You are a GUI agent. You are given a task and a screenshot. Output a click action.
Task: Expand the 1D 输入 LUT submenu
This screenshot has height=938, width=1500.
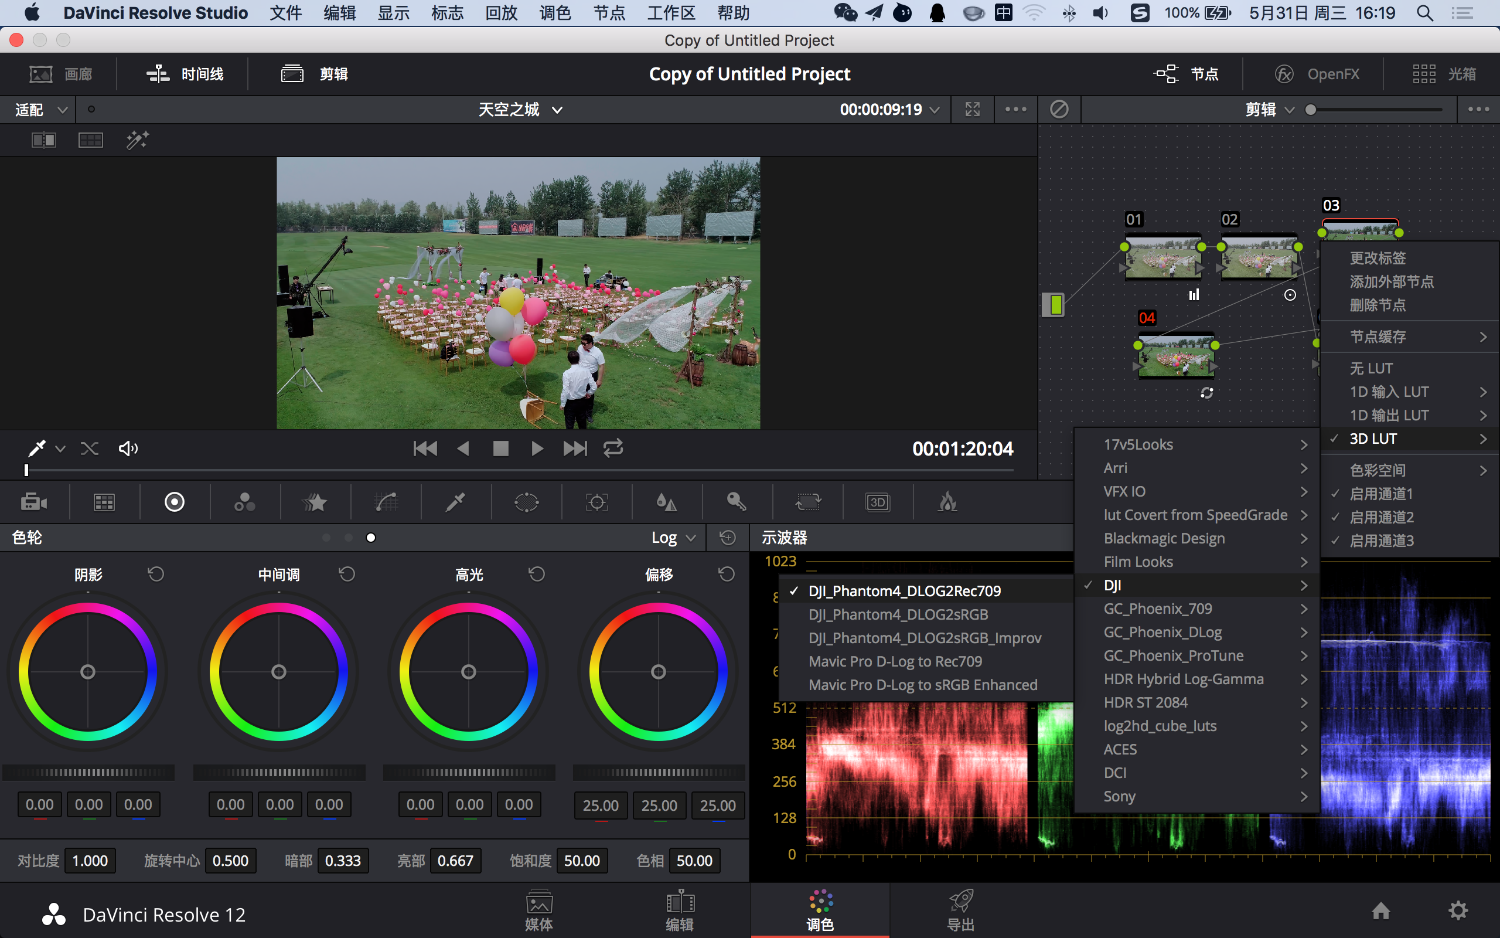click(x=1410, y=392)
